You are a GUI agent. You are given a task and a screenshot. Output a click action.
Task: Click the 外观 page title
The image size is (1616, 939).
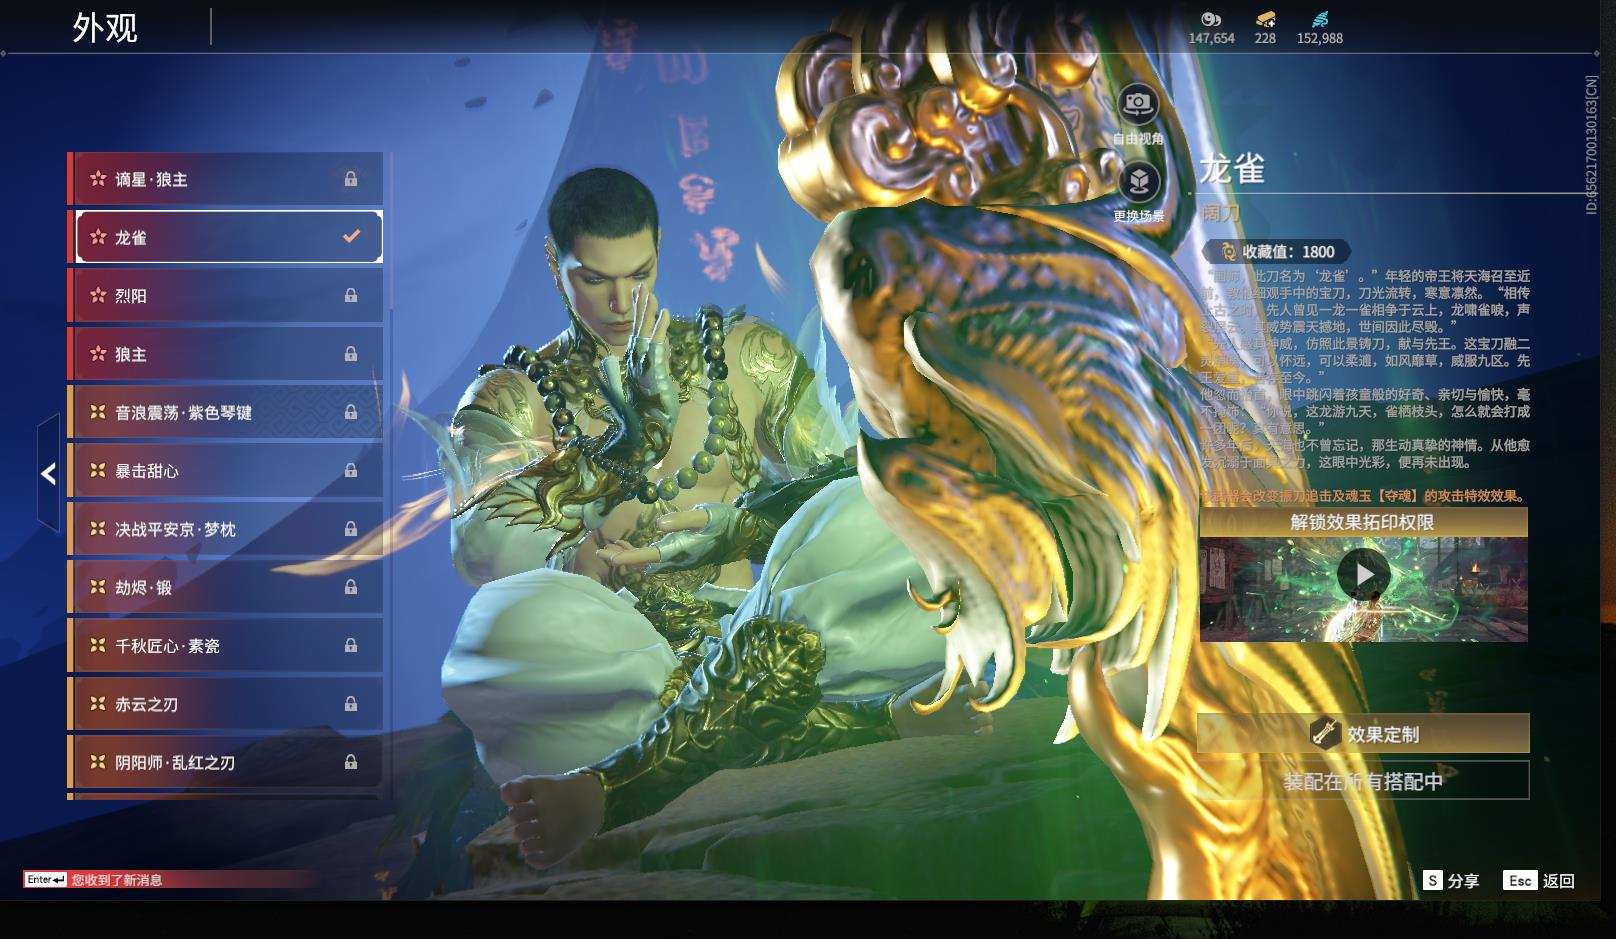tap(105, 28)
